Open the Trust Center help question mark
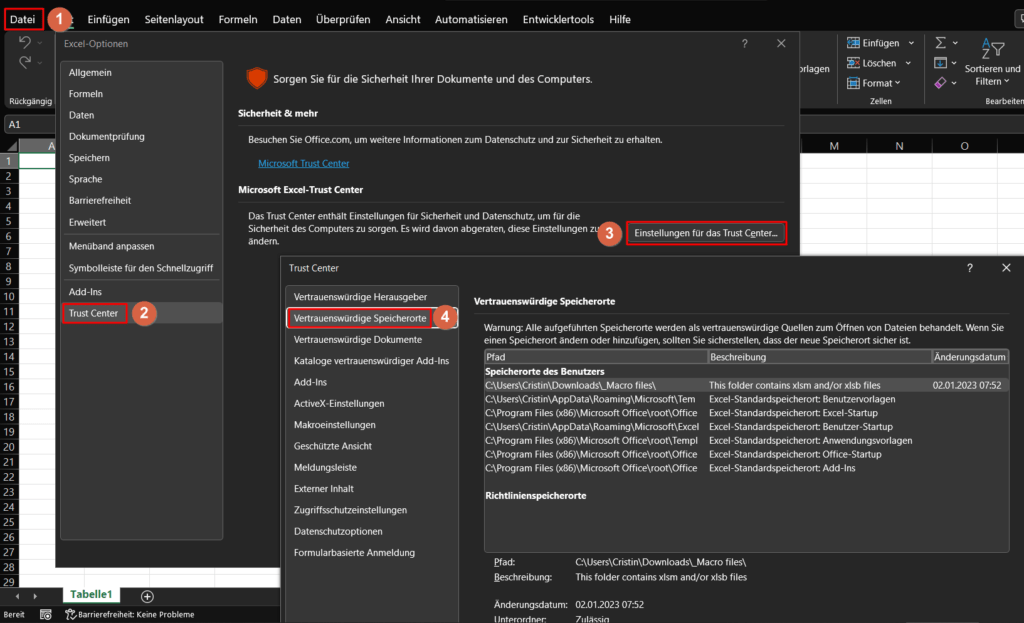The height and width of the screenshot is (623, 1024). click(969, 268)
